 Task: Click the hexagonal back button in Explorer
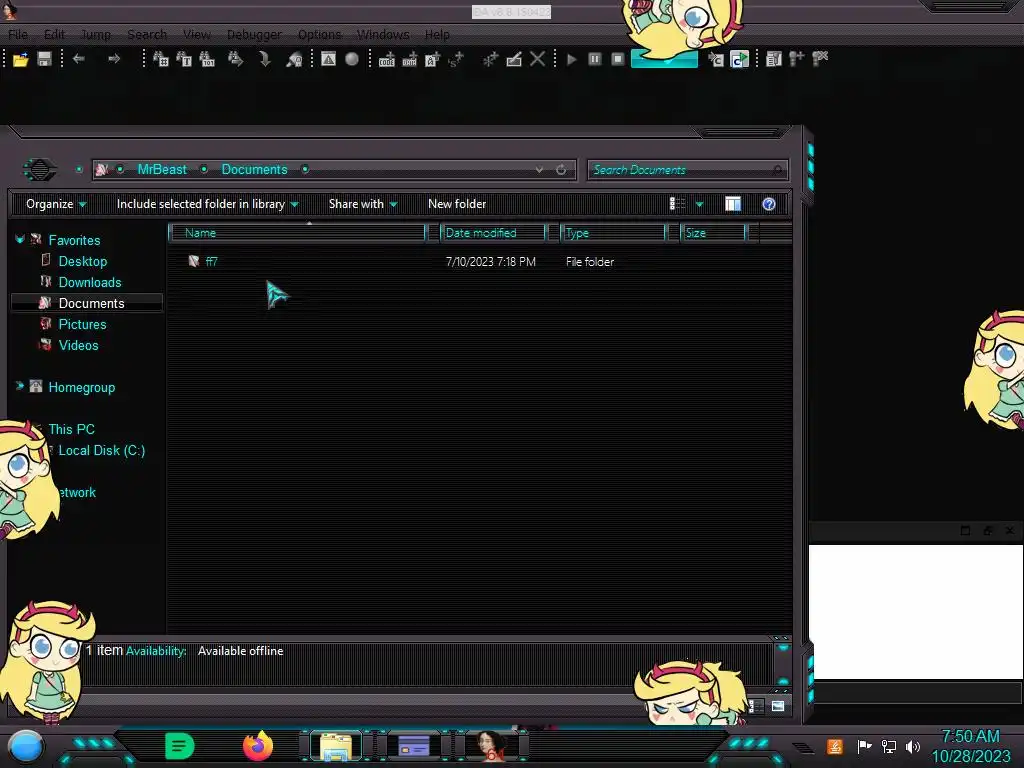coord(40,170)
